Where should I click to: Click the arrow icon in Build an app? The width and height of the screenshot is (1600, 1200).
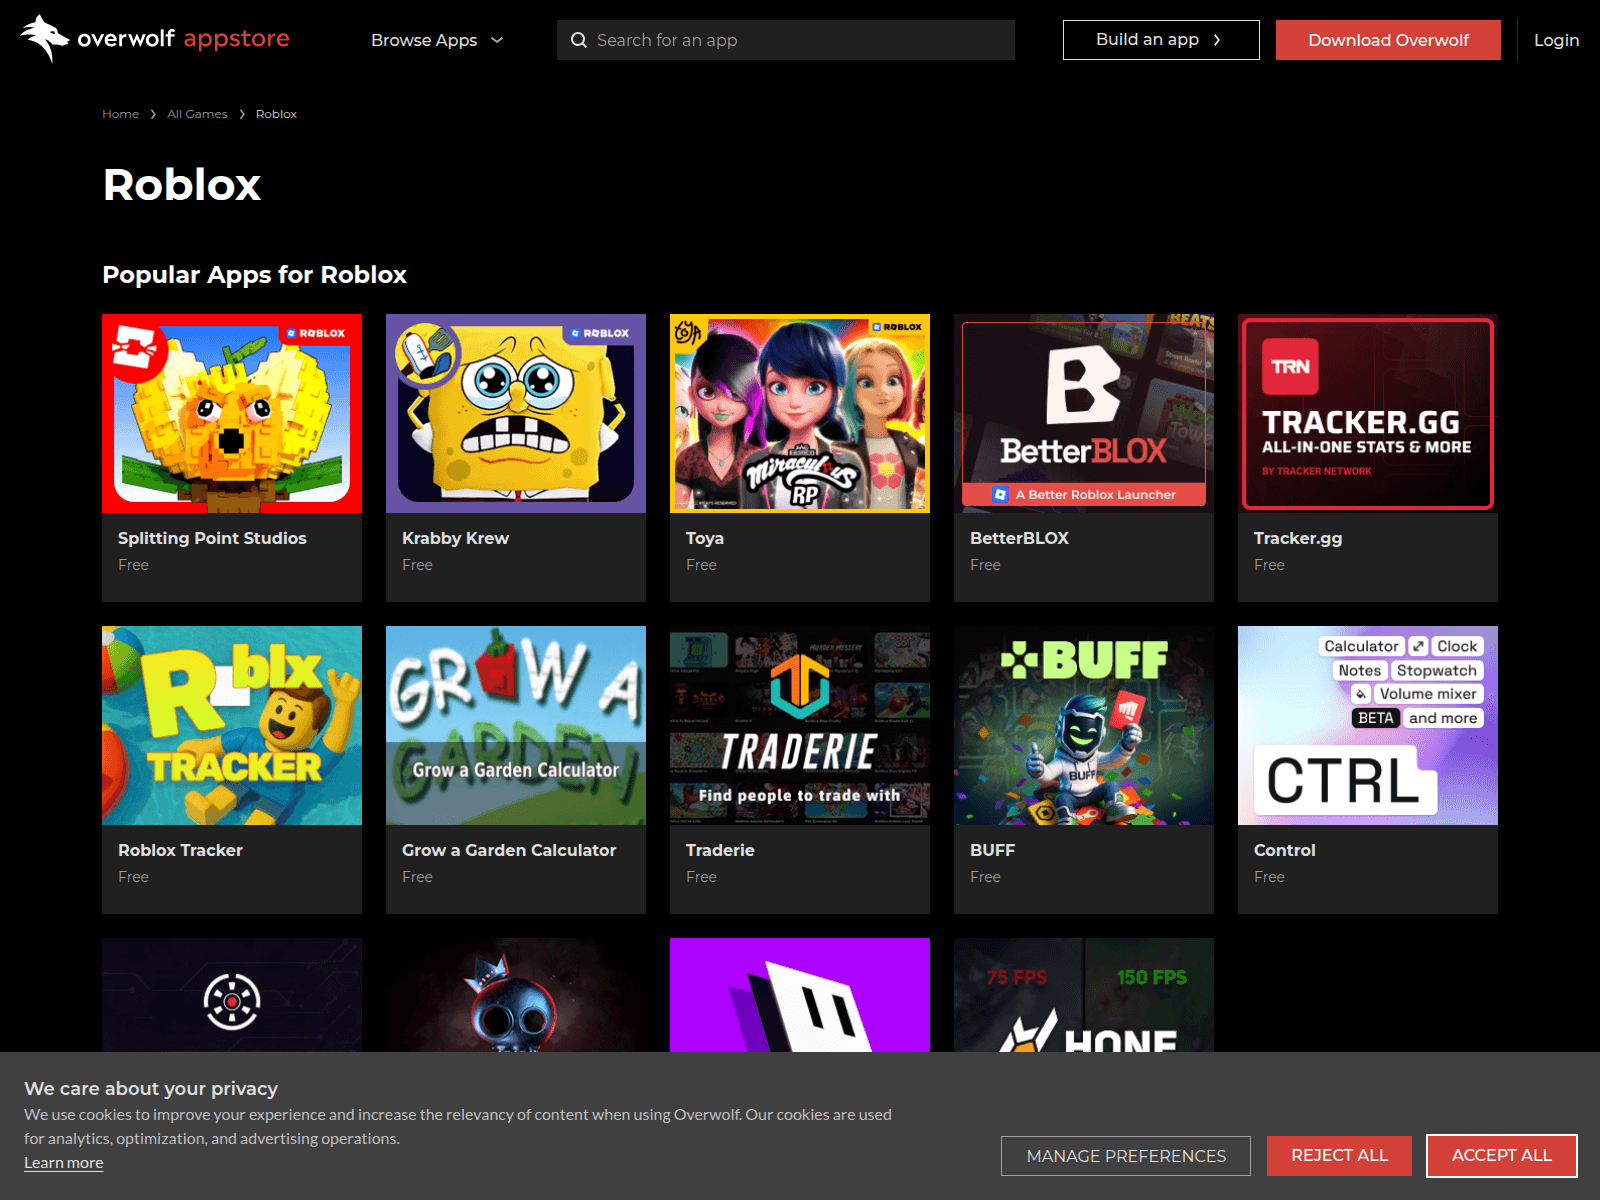[1218, 40]
